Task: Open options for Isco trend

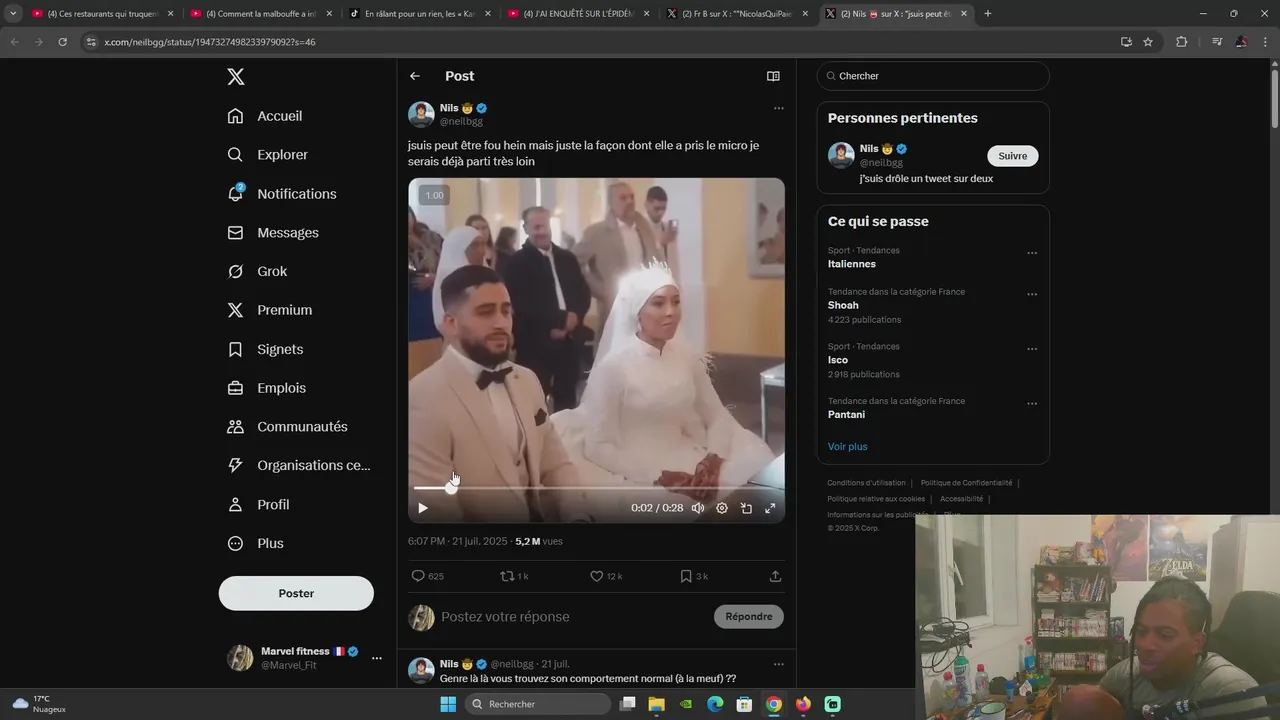Action: coord(1032,349)
